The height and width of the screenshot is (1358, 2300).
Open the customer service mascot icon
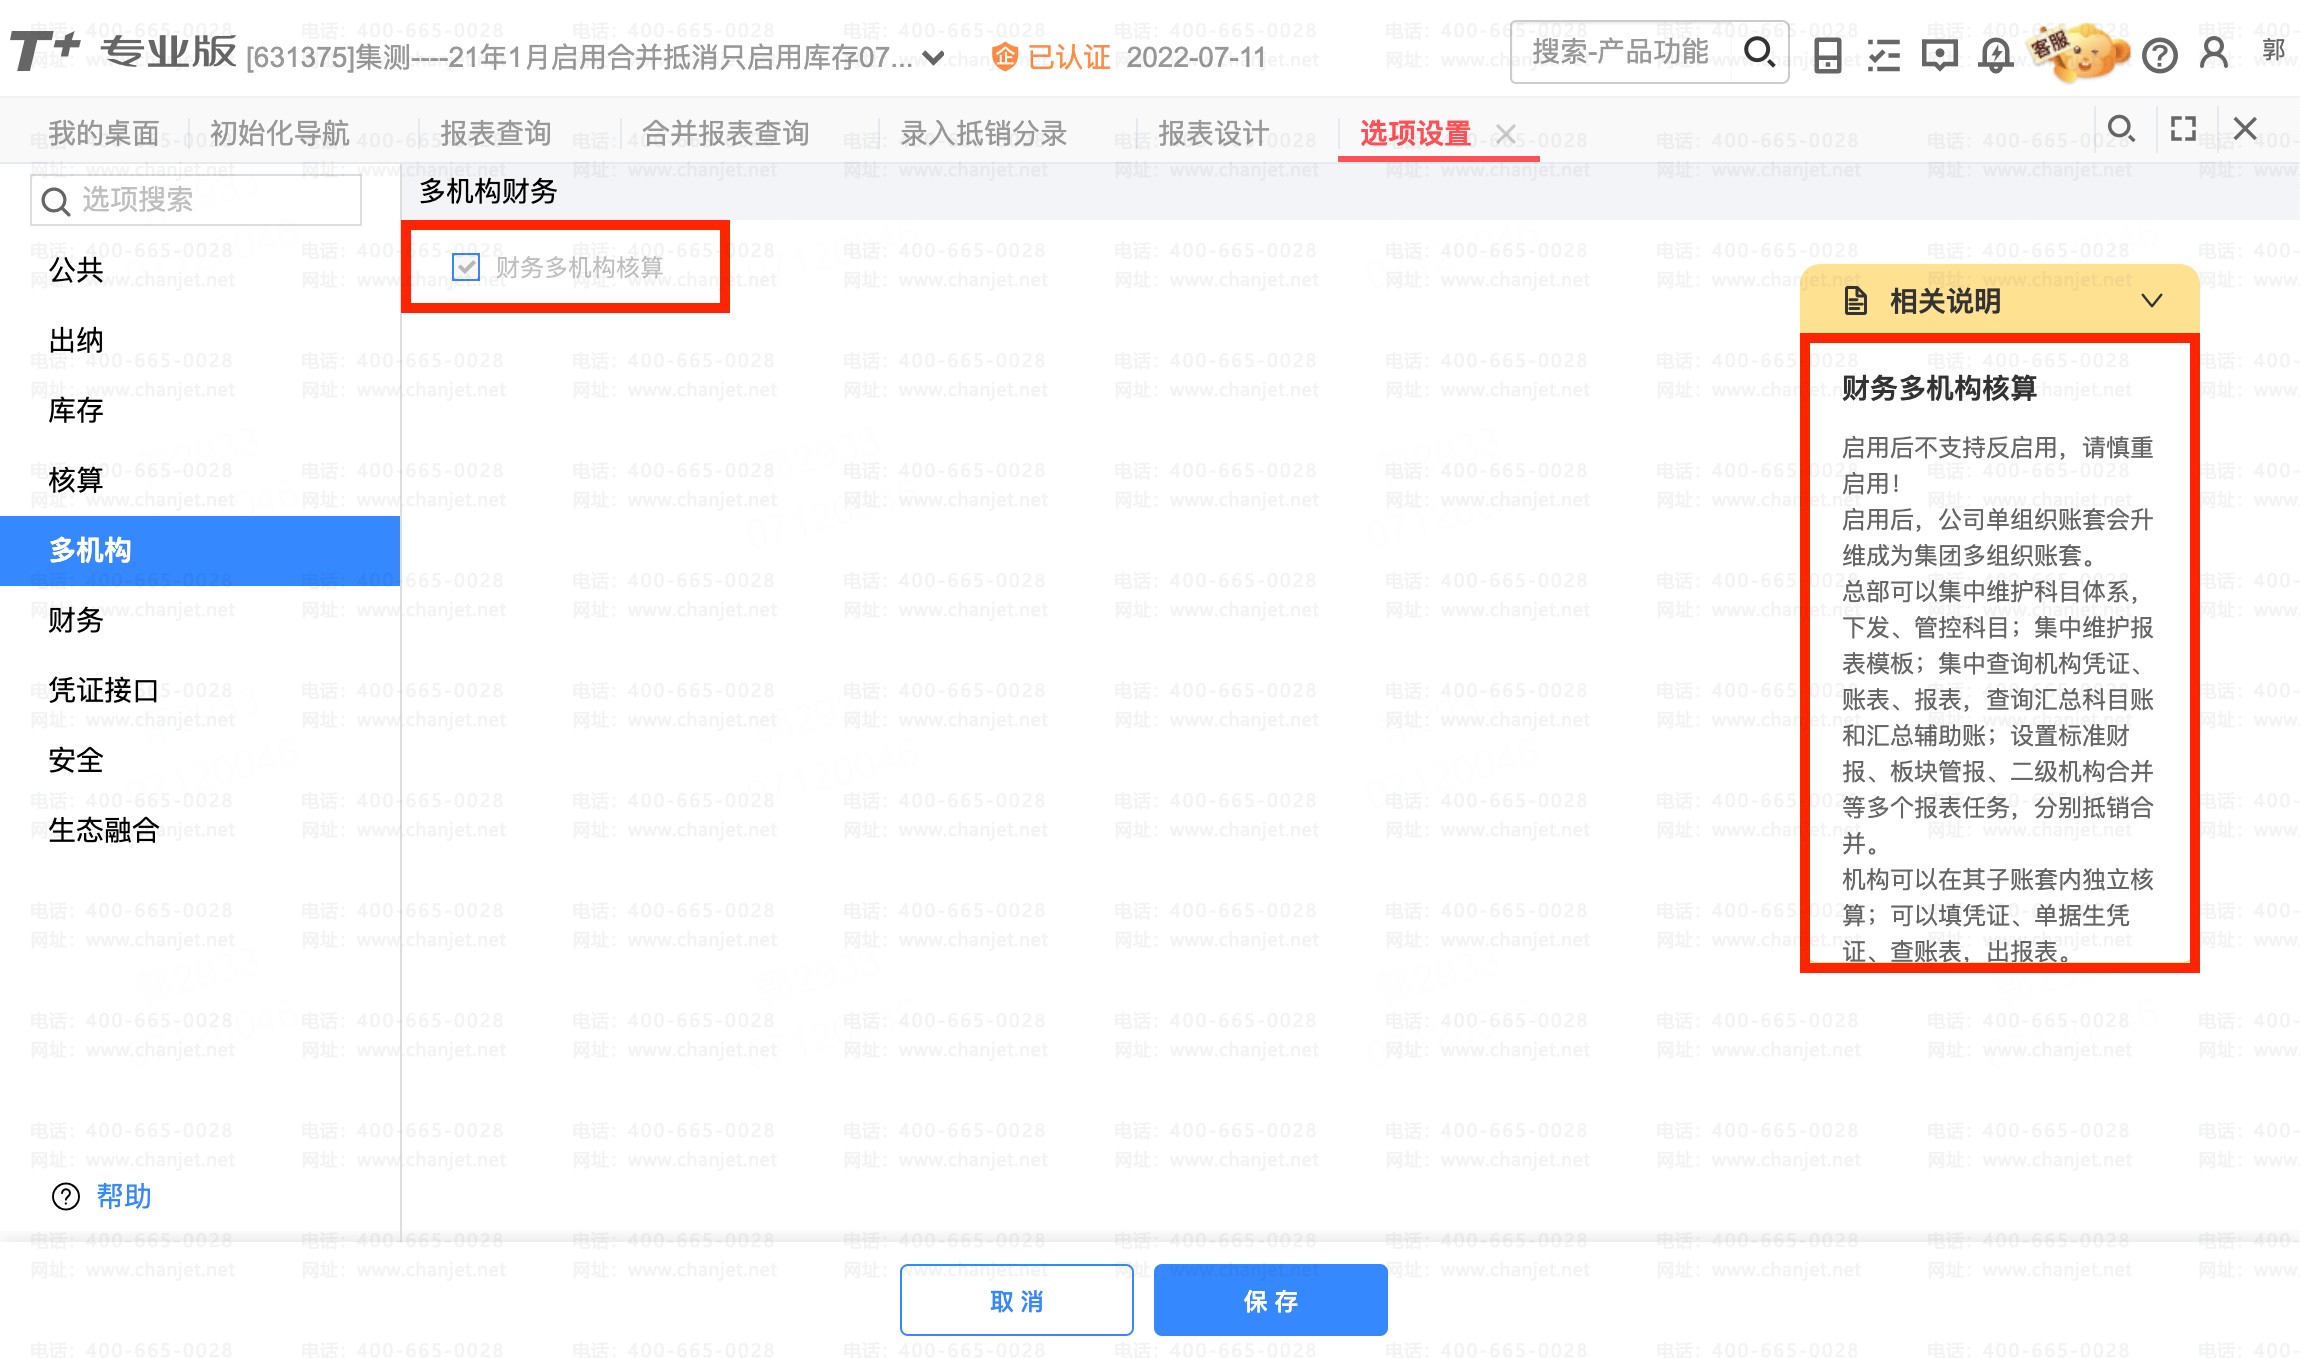coord(2079,52)
